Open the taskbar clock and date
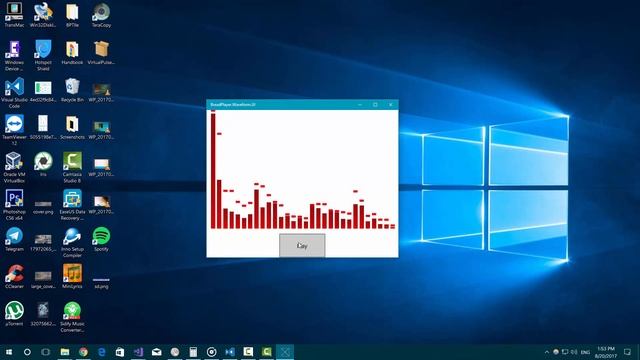 (x=605, y=352)
